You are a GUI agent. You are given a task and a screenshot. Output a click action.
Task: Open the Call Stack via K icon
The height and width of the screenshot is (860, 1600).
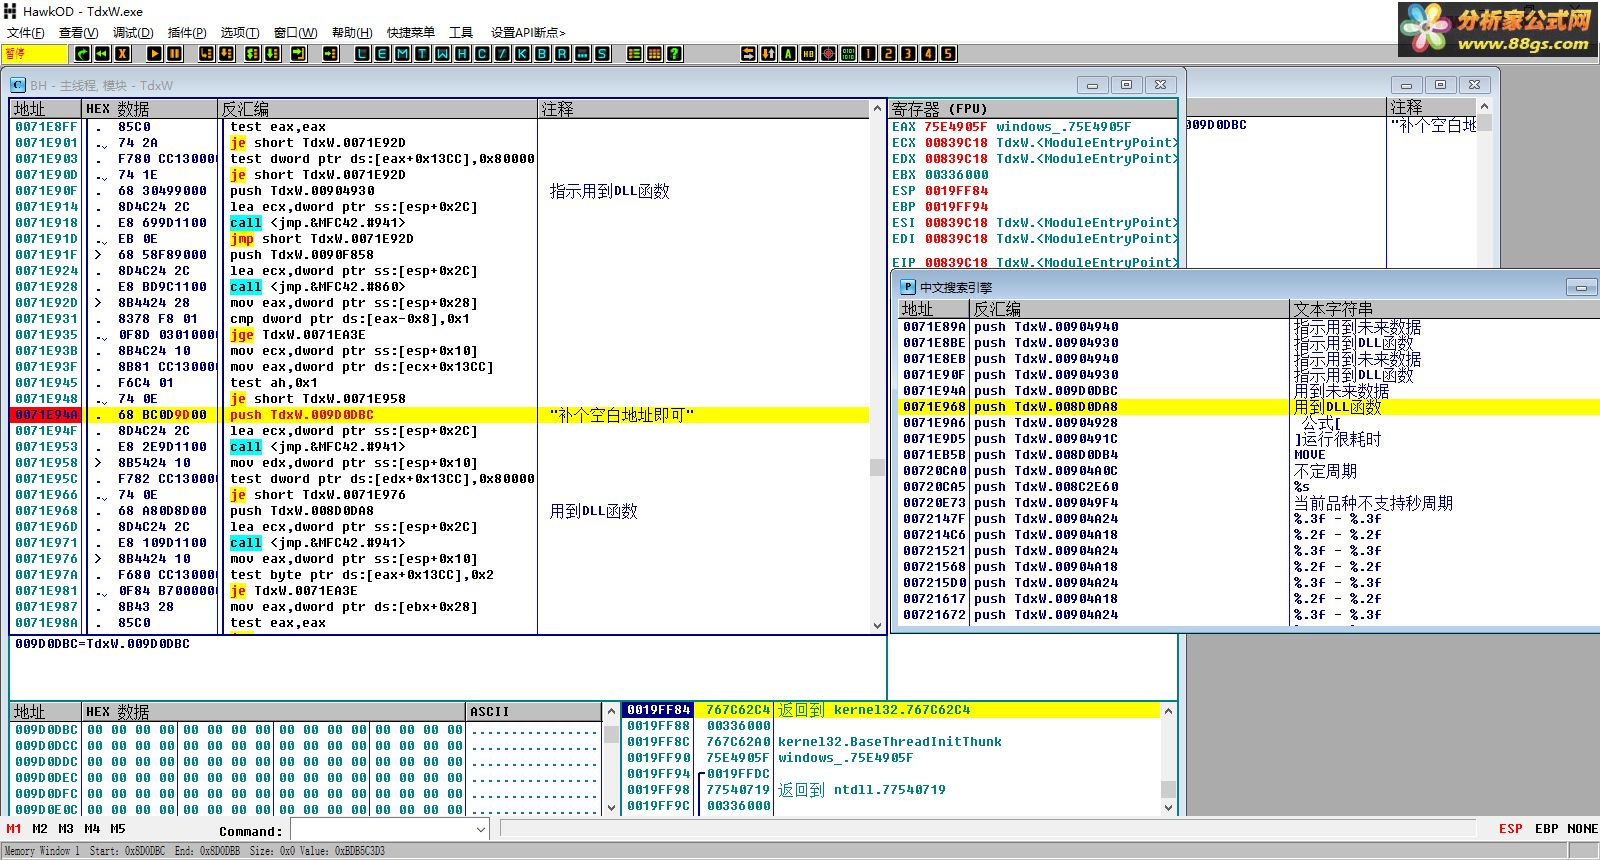click(522, 54)
